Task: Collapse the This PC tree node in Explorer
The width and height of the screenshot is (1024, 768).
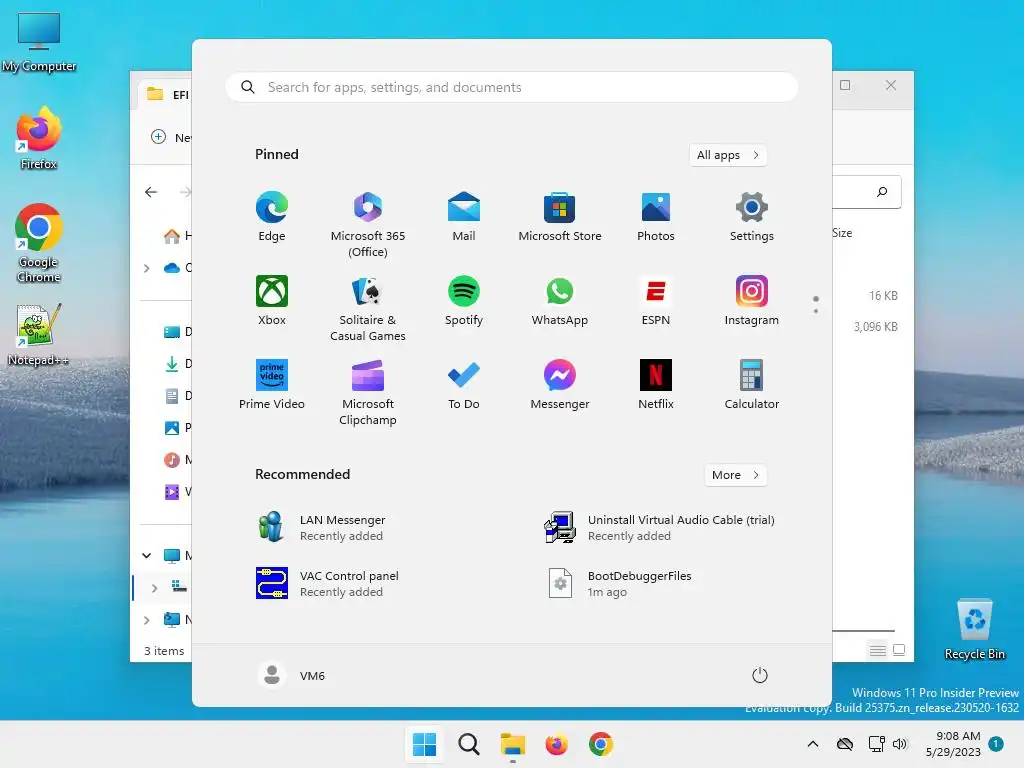Action: click(146, 556)
